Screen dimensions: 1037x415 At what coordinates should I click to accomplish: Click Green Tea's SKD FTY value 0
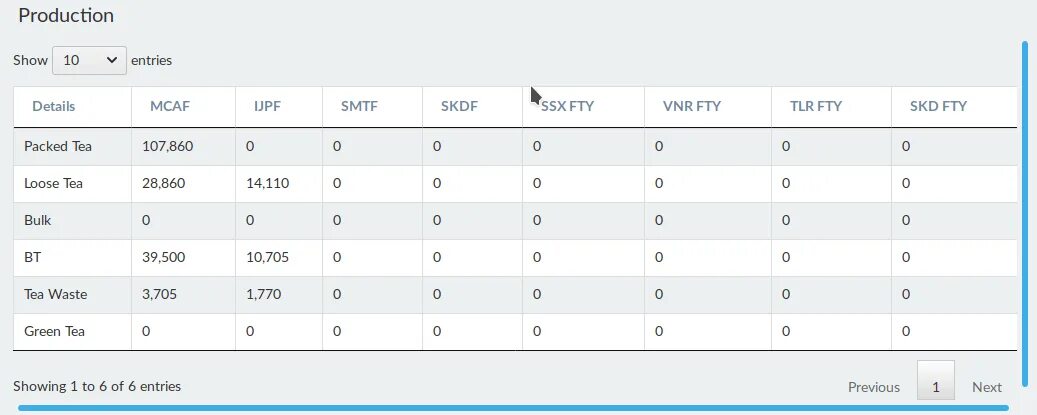coord(906,332)
